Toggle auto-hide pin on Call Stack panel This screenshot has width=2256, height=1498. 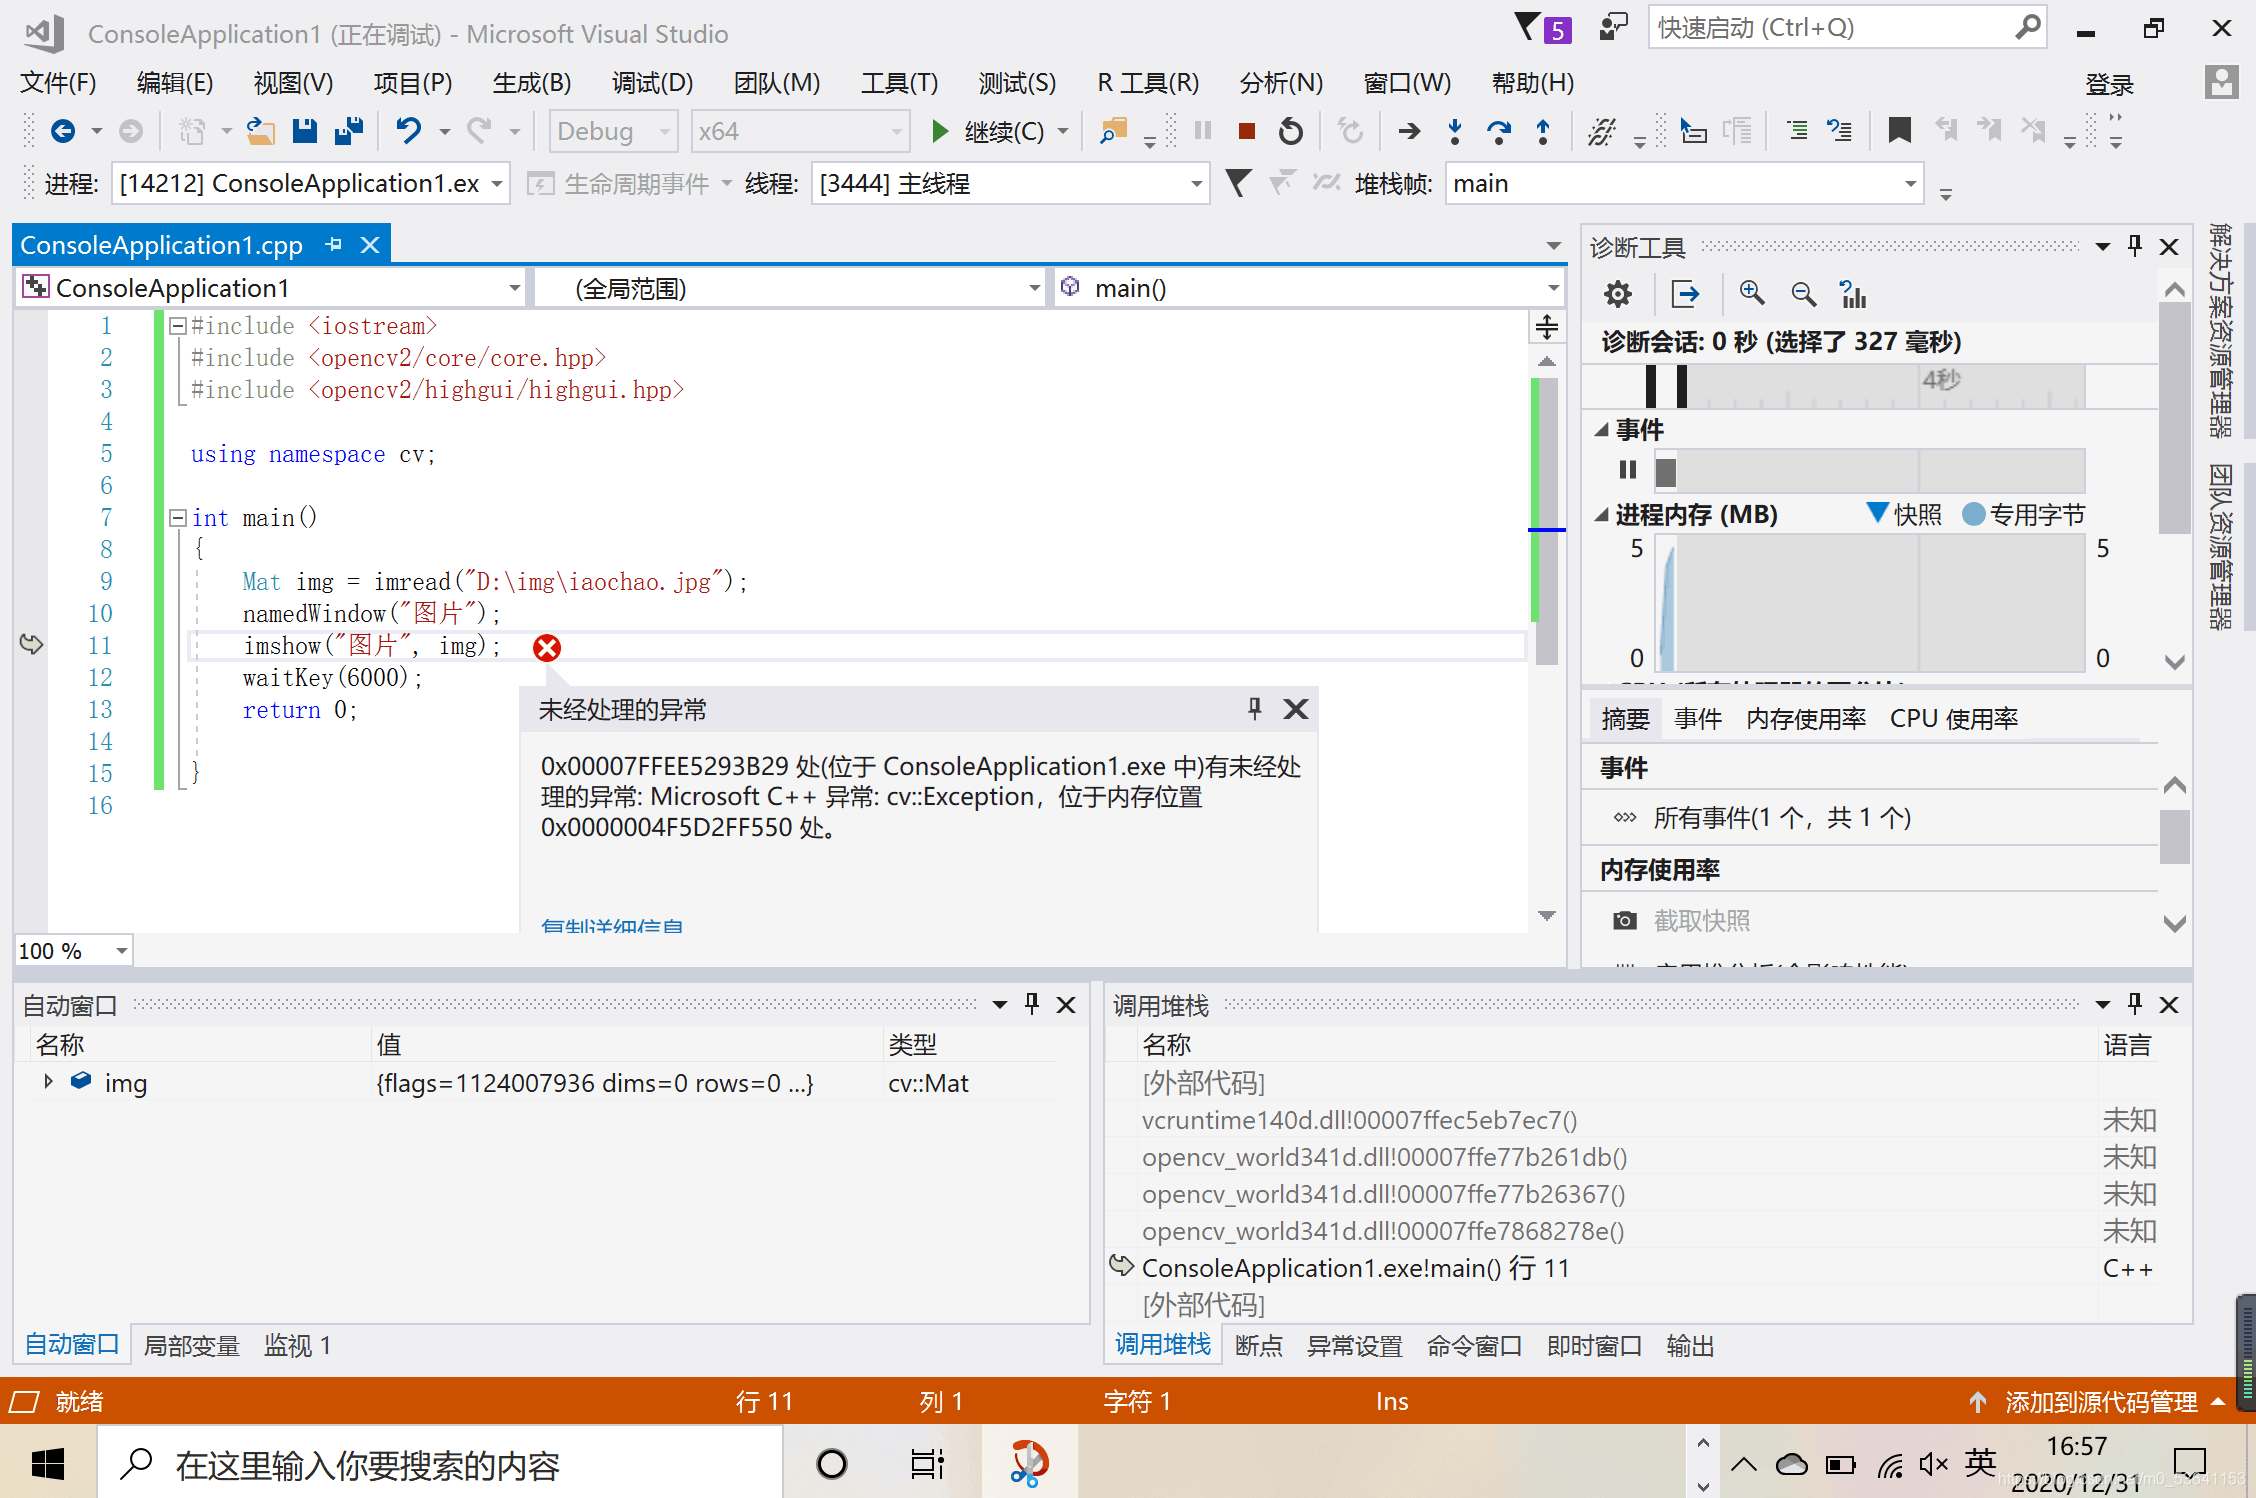2135,1004
